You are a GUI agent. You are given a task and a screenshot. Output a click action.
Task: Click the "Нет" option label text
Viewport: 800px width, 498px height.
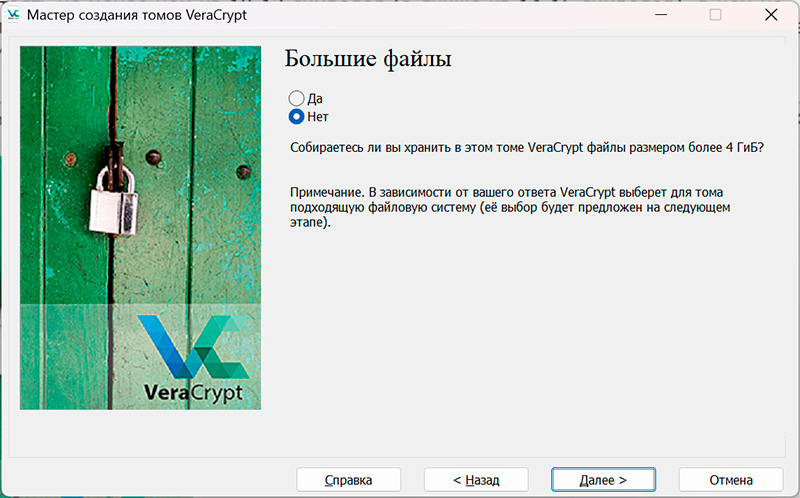(318, 116)
